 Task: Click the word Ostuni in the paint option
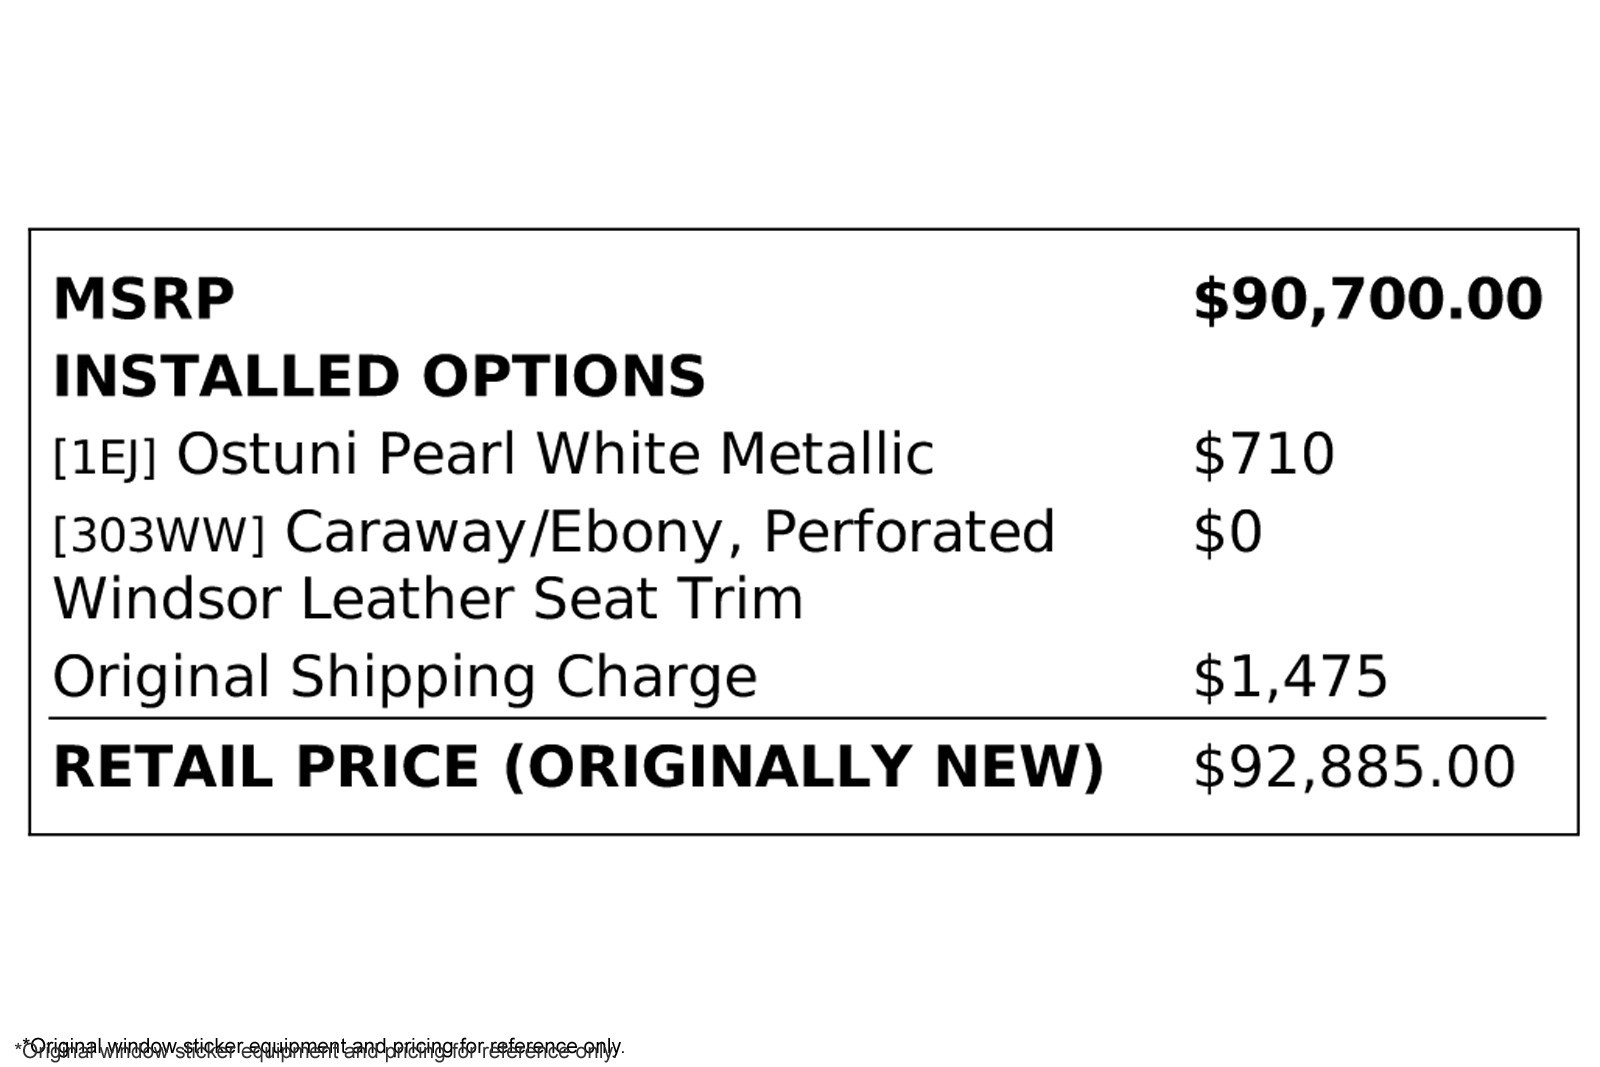point(267,453)
